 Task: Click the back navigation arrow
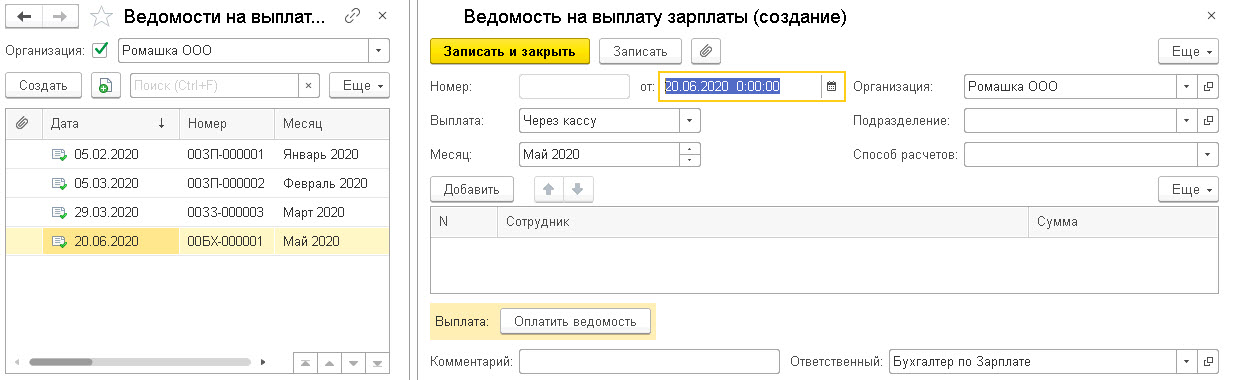coord(25,16)
